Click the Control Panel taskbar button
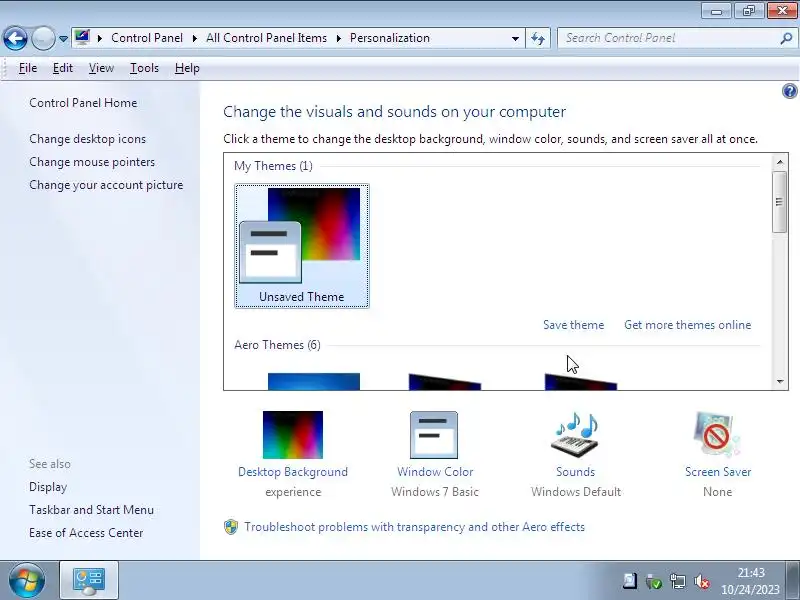This screenshot has height=600, width=800. [x=89, y=580]
